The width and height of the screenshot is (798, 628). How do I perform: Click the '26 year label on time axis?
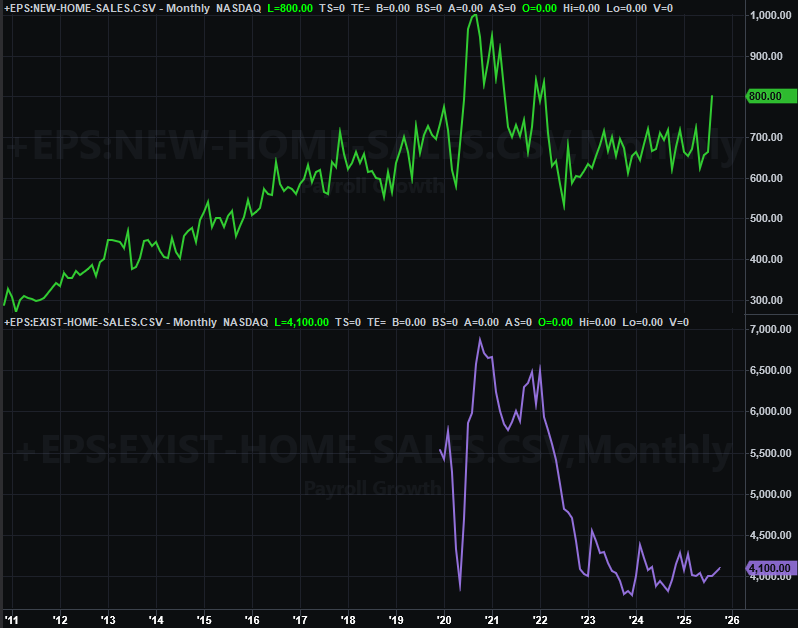[731, 617]
